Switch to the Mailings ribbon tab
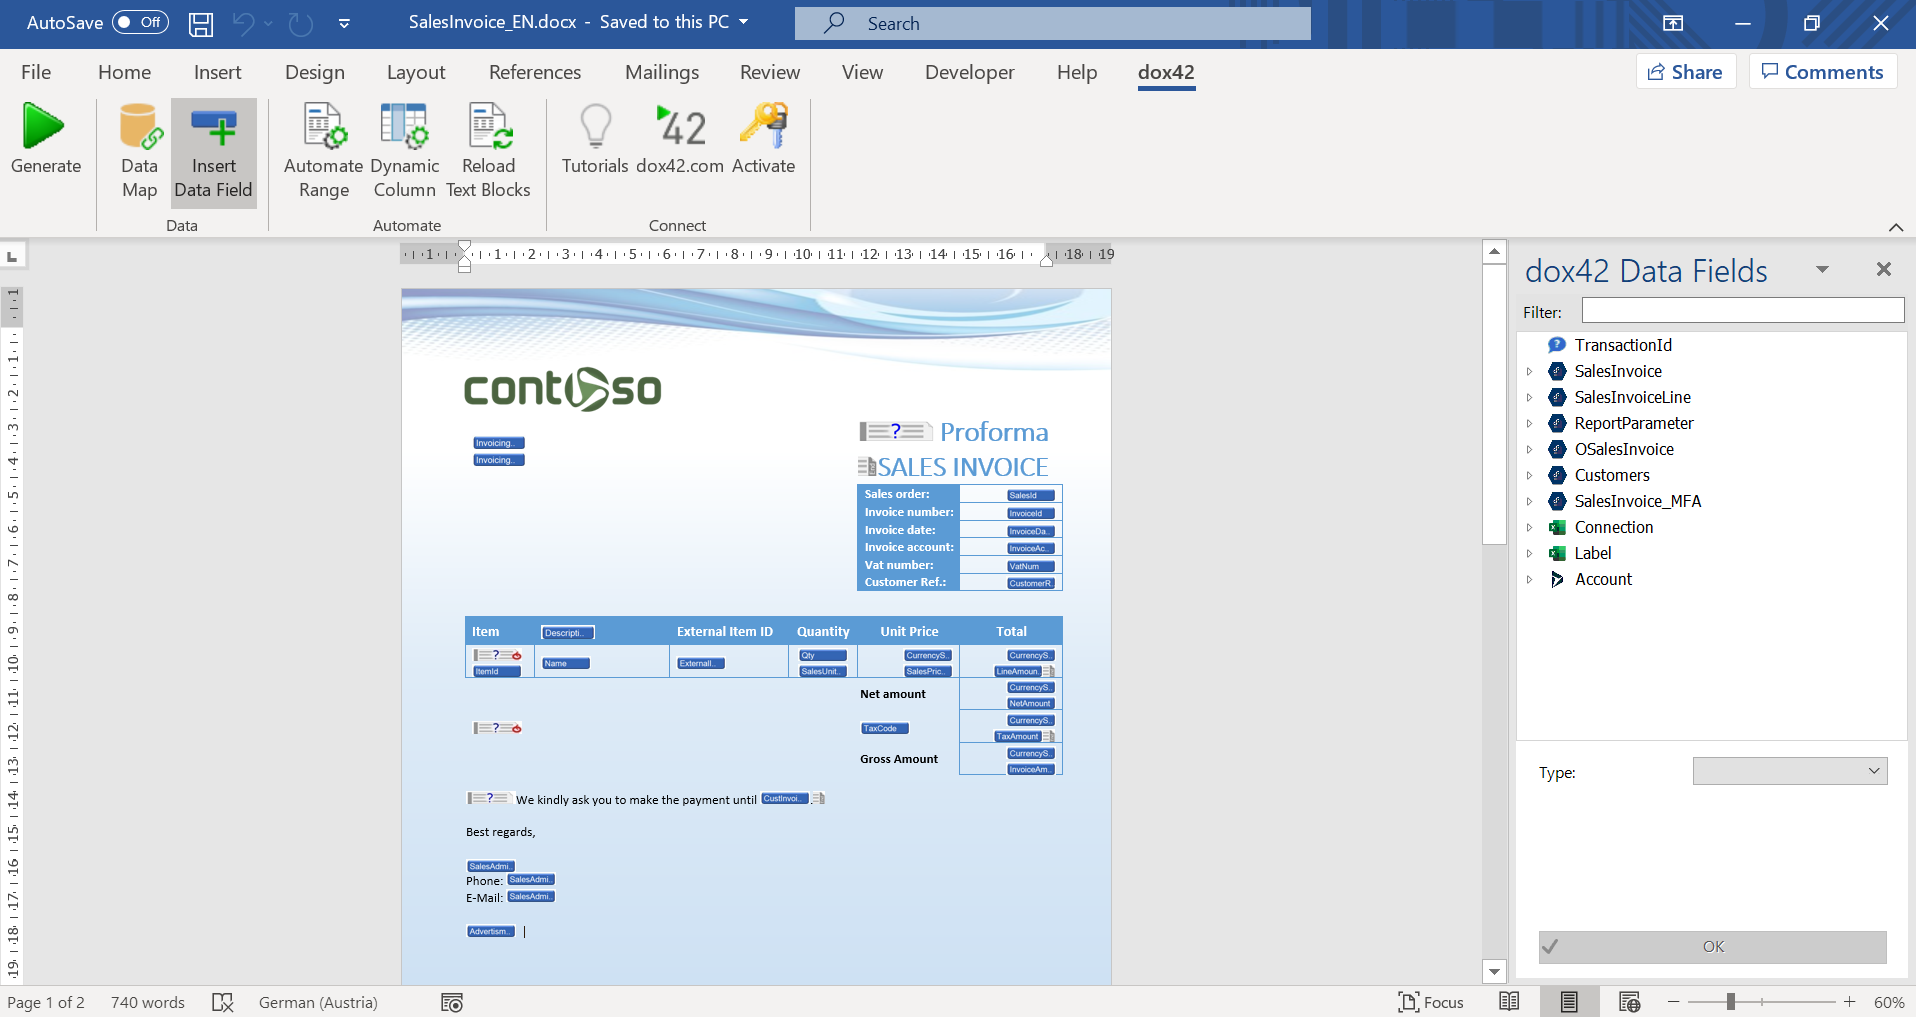The height and width of the screenshot is (1017, 1916). (661, 71)
